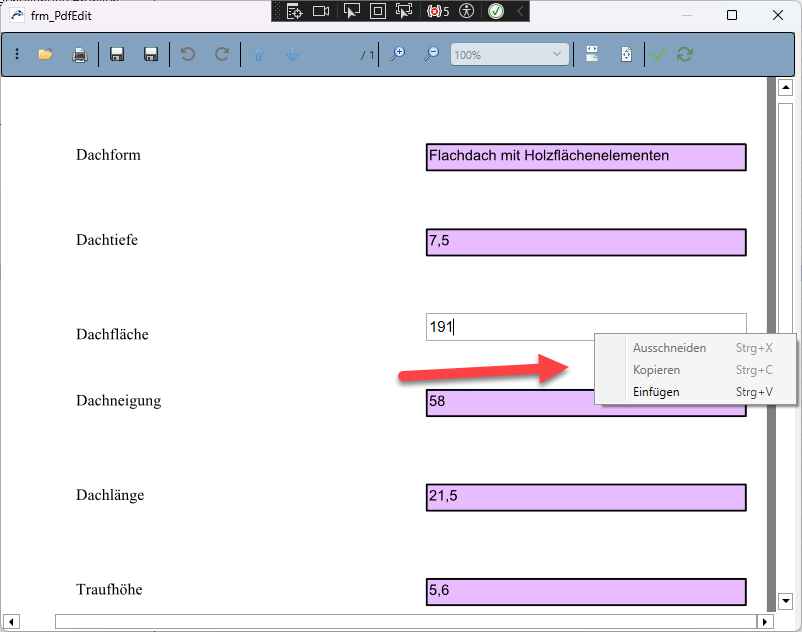
Task: Collapse the debug toolbar with chevron
Action: point(520,11)
